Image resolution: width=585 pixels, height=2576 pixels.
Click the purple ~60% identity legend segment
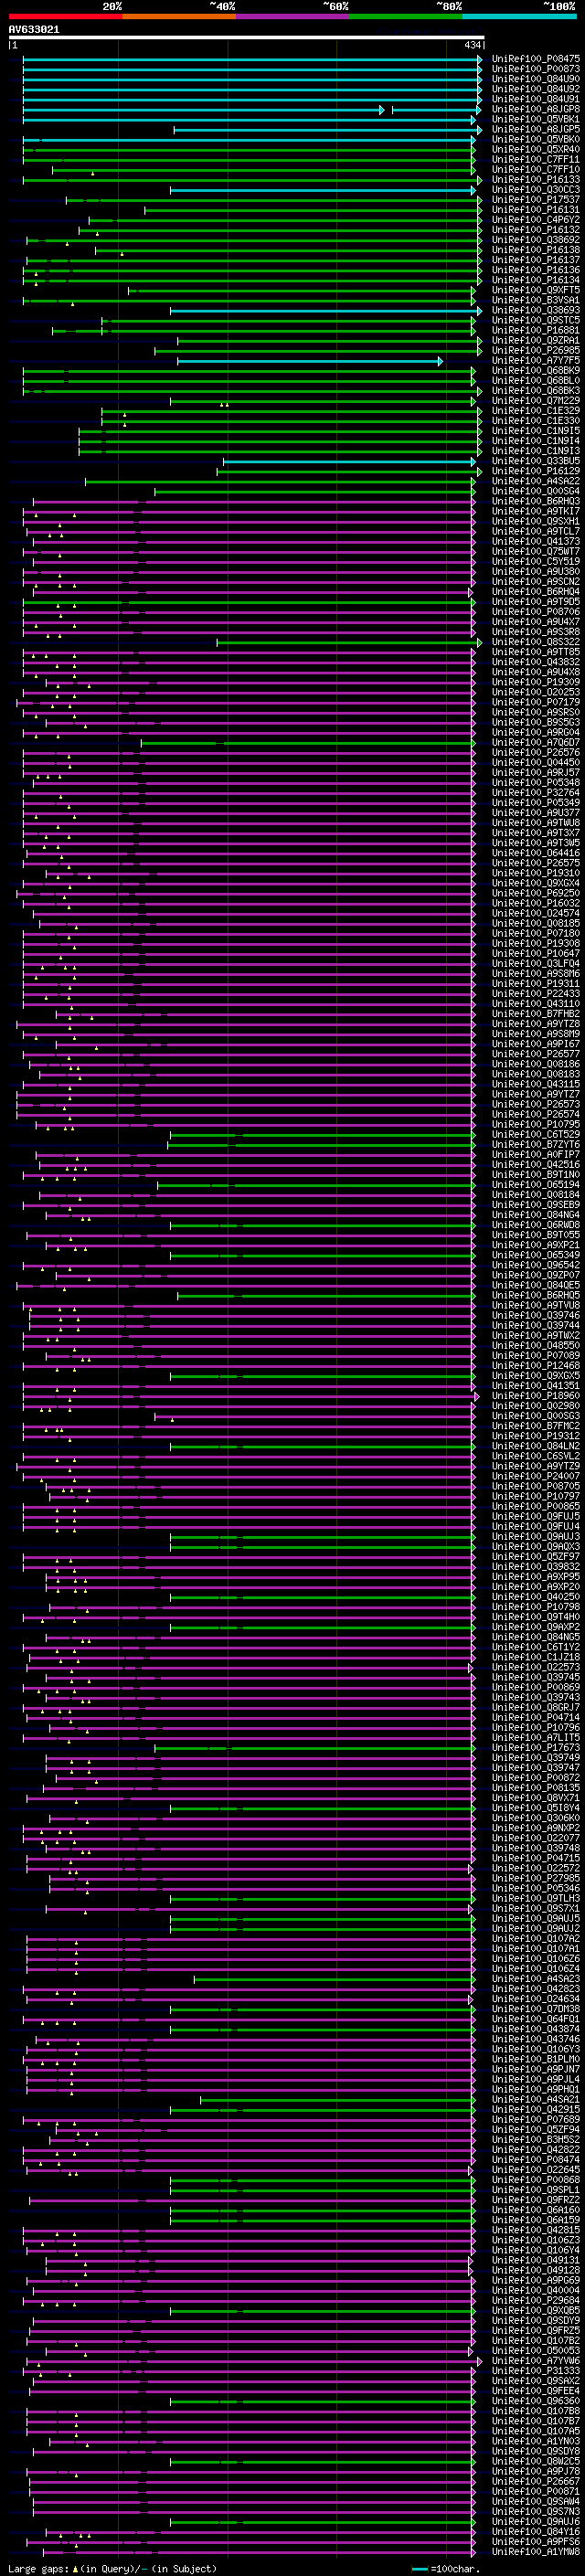293,17
